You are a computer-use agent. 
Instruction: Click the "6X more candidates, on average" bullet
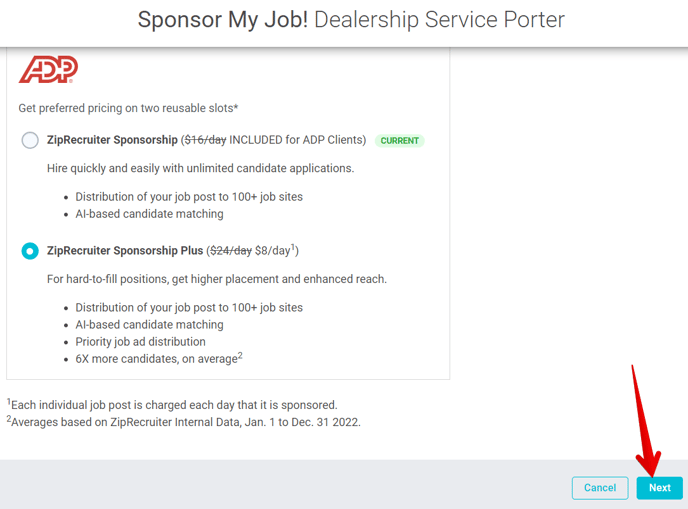(159, 358)
